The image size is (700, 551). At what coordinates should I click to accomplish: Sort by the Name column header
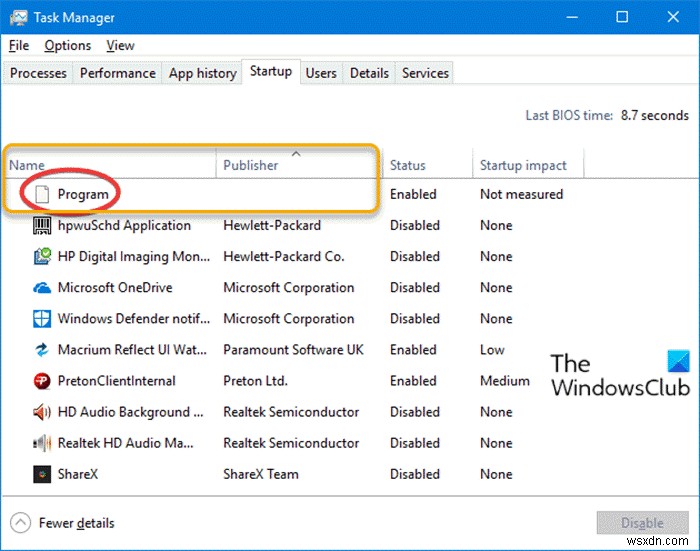tap(110, 165)
